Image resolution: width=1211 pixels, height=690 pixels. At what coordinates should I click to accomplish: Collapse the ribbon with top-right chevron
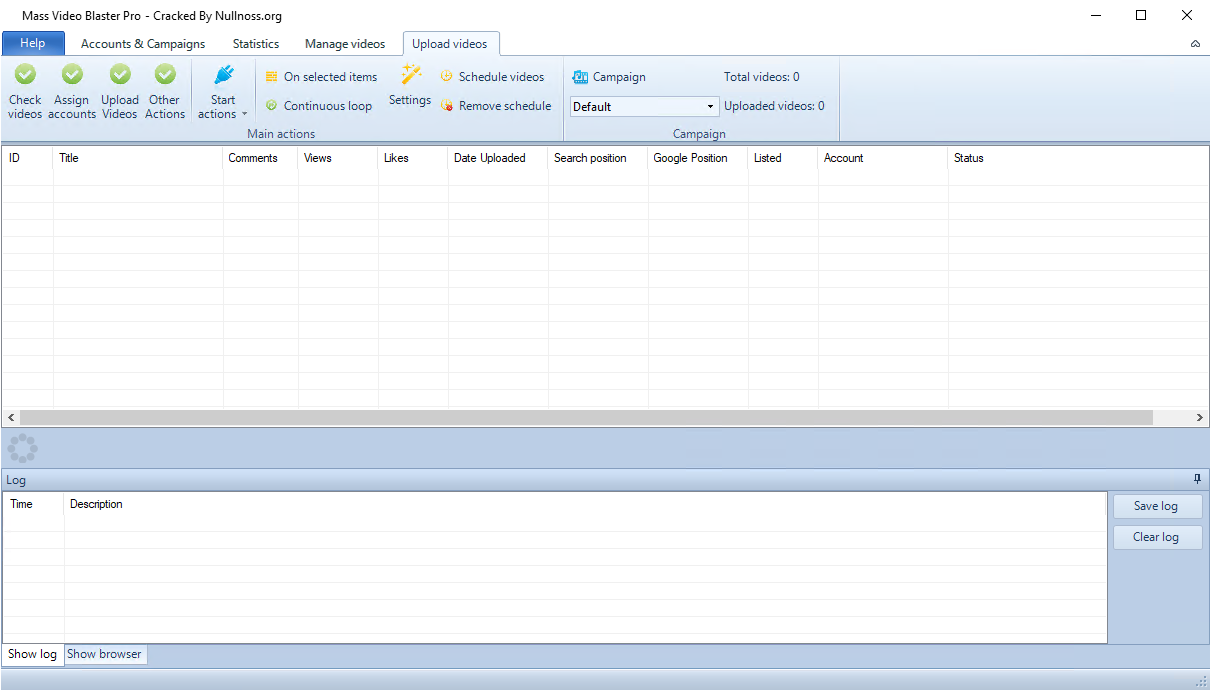(1195, 44)
